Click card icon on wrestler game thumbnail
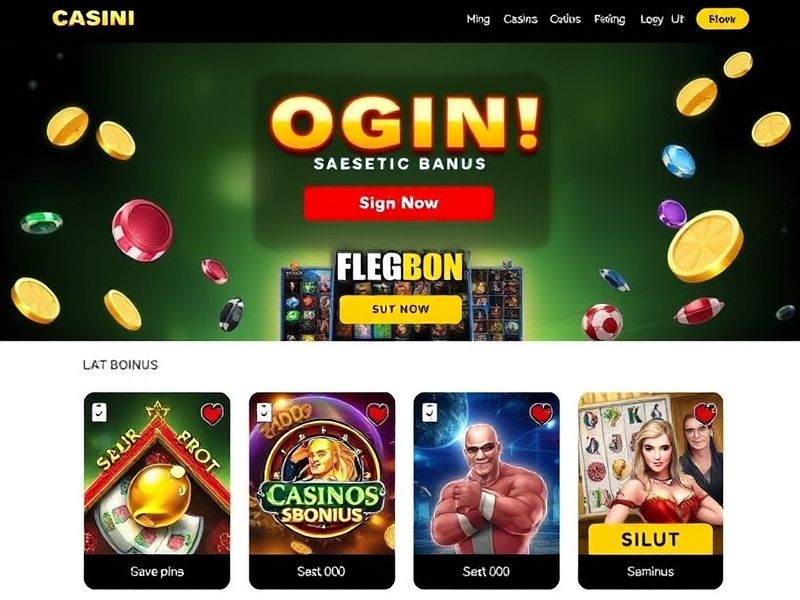The width and height of the screenshot is (800, 600). tap(429, 412)
